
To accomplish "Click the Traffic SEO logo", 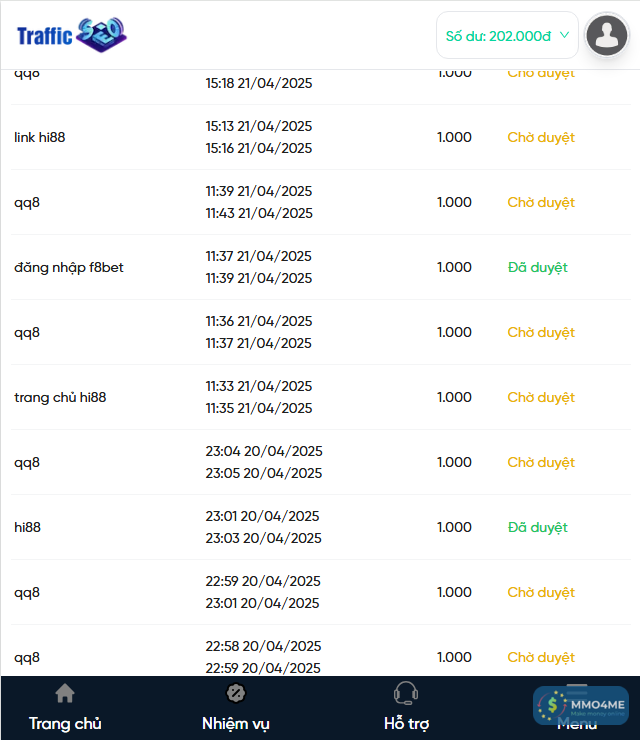I will [x=71, y=35].
